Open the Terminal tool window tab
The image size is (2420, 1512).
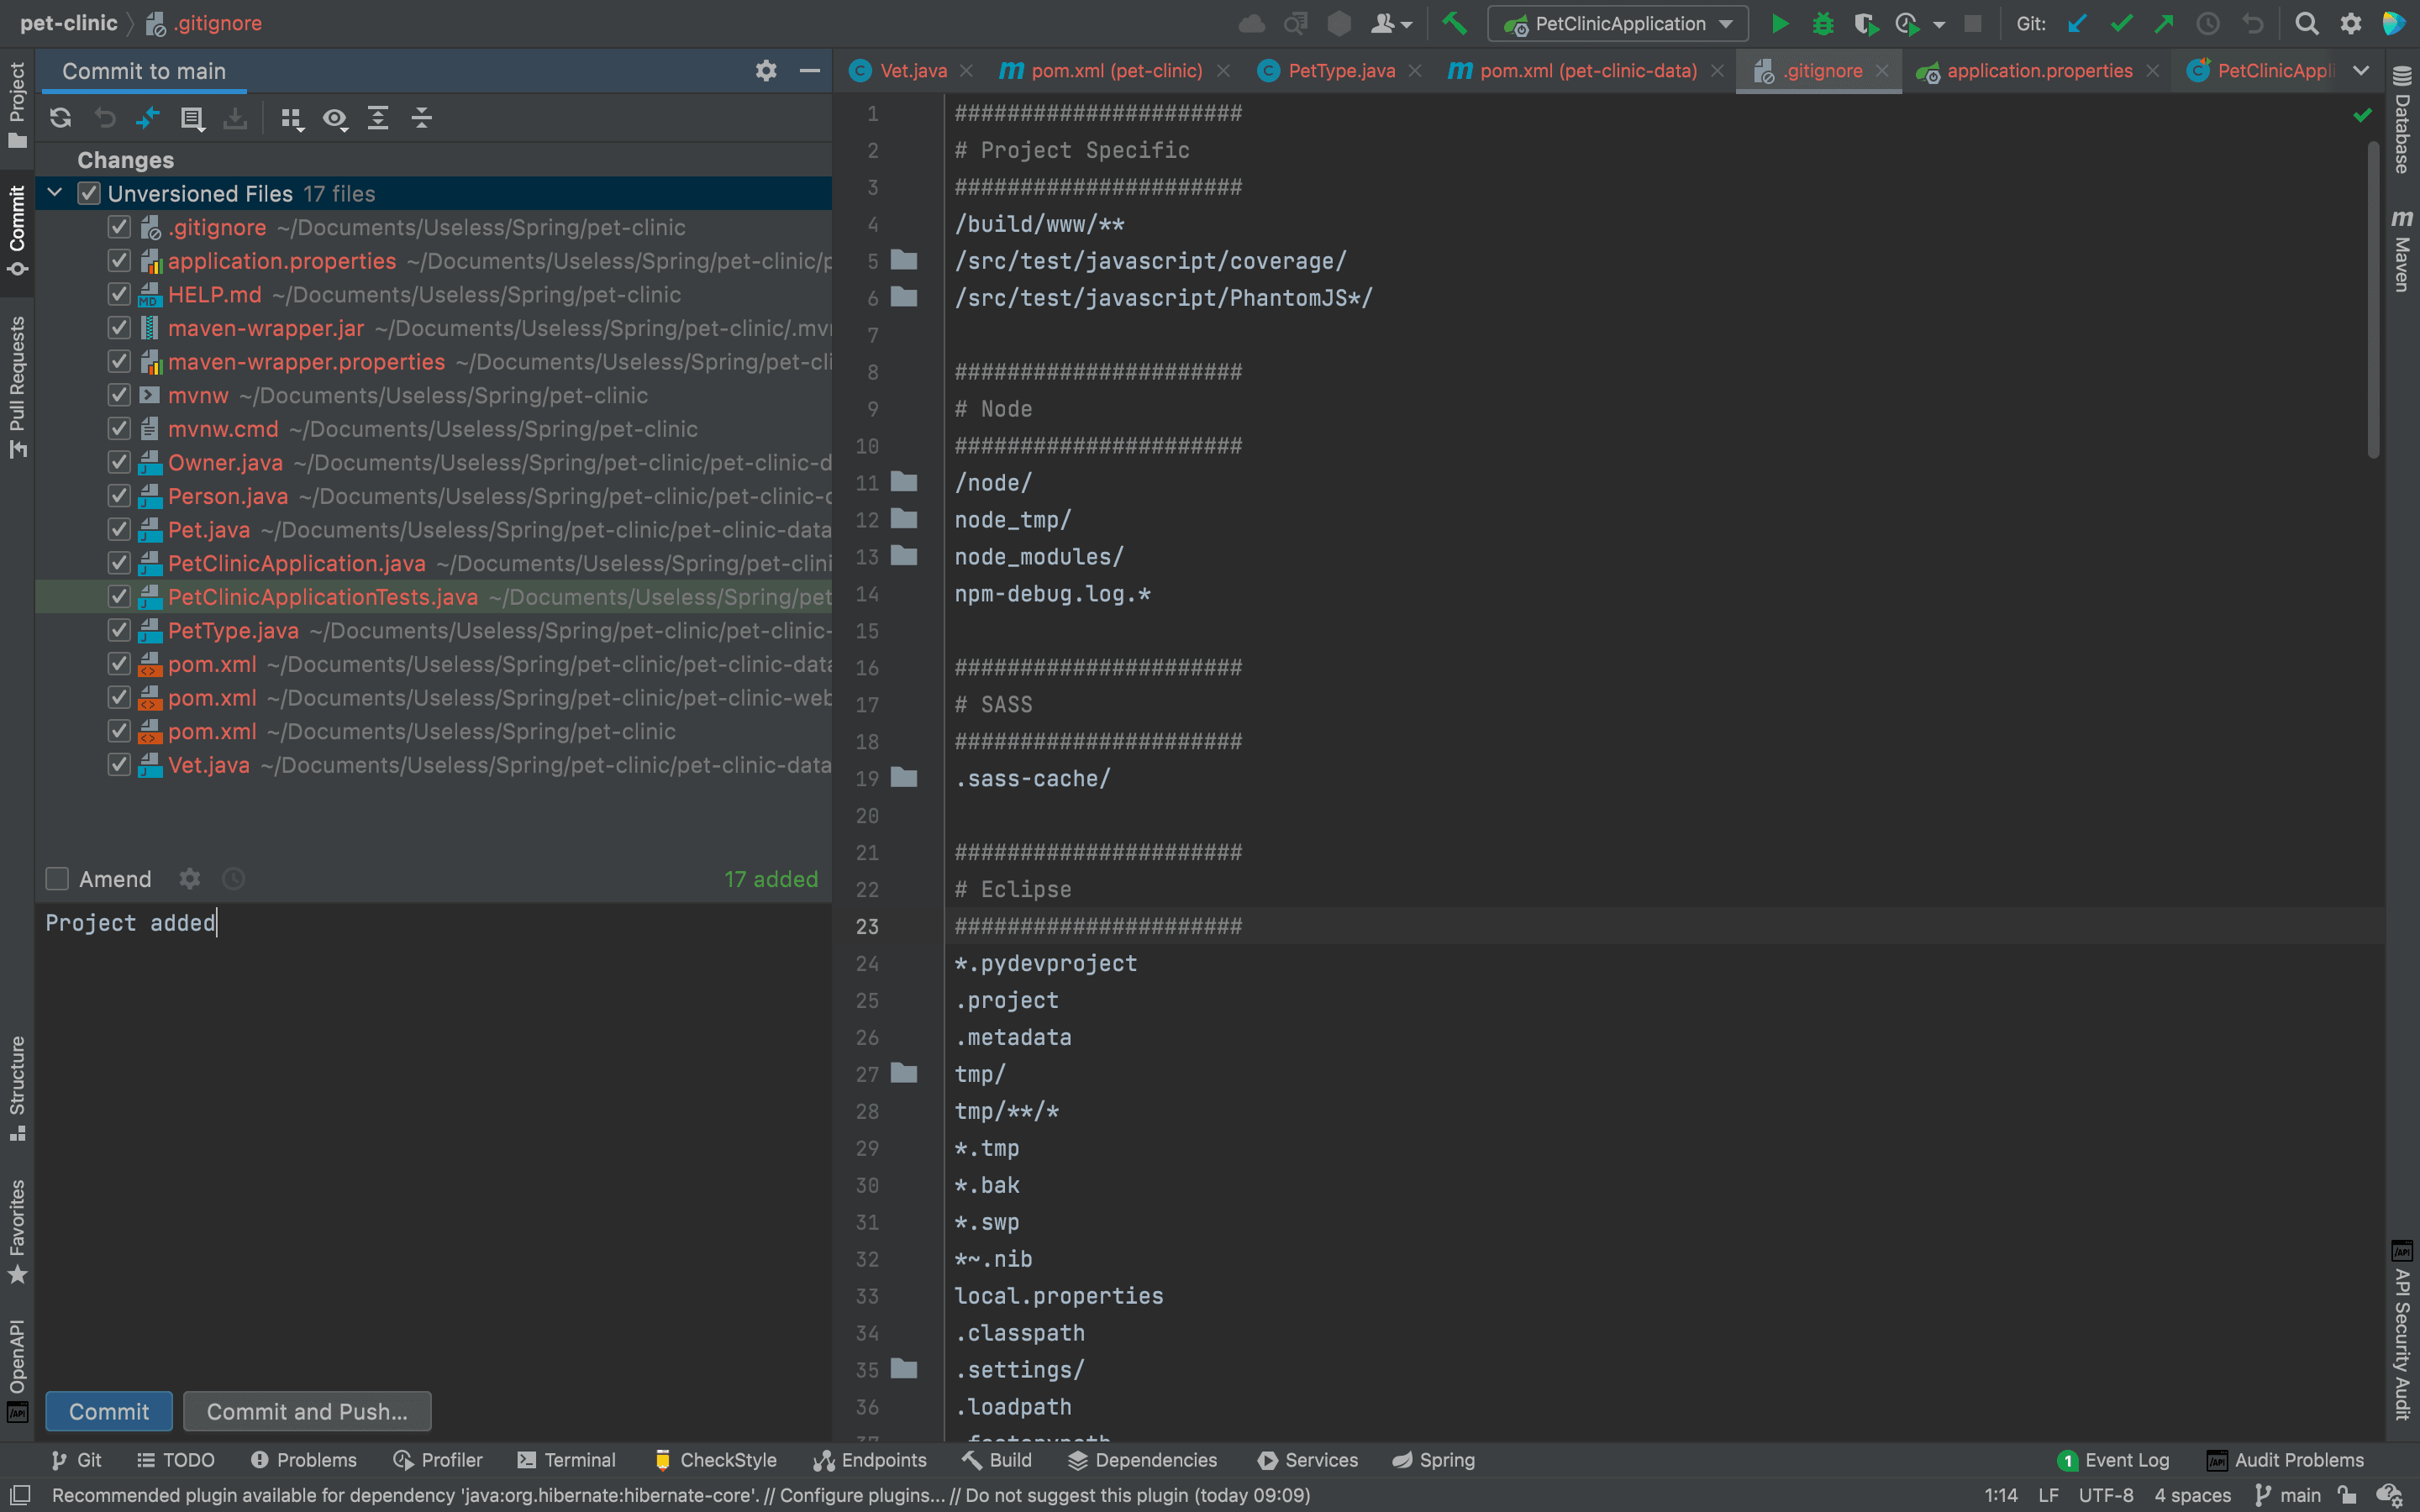click(567, 1459)
